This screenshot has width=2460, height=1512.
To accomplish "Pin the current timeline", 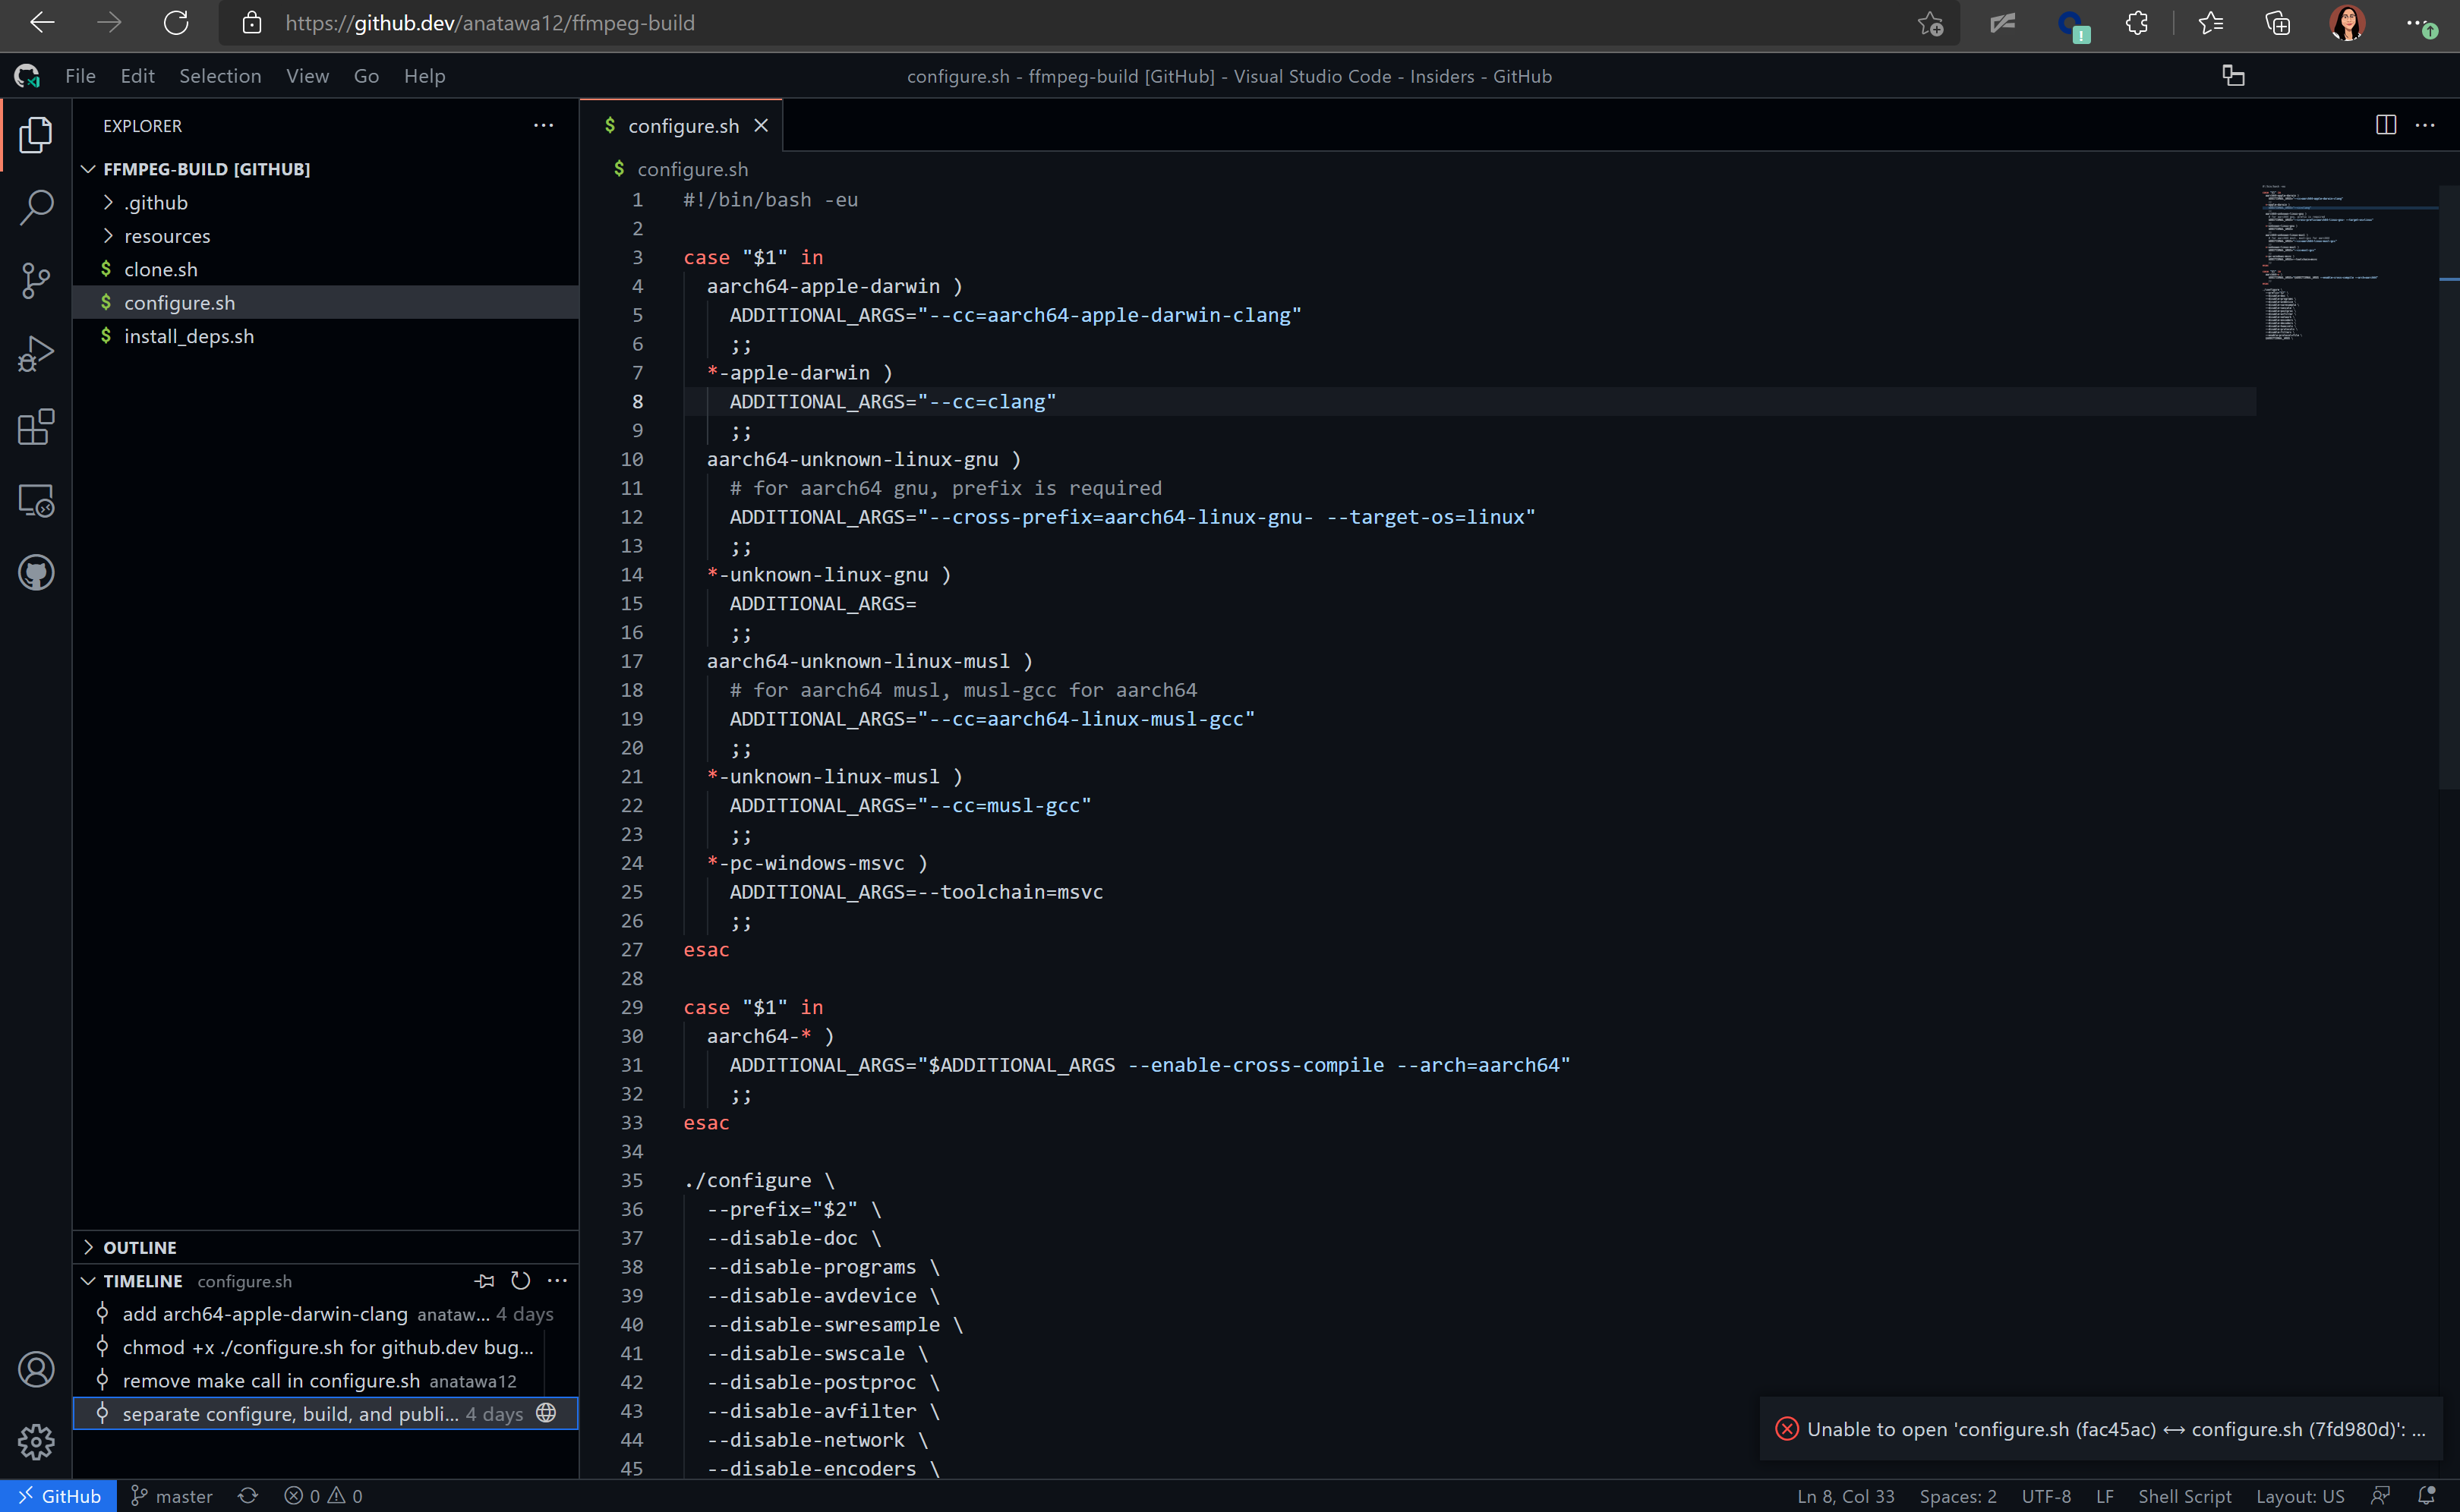I will point(485,1281).
